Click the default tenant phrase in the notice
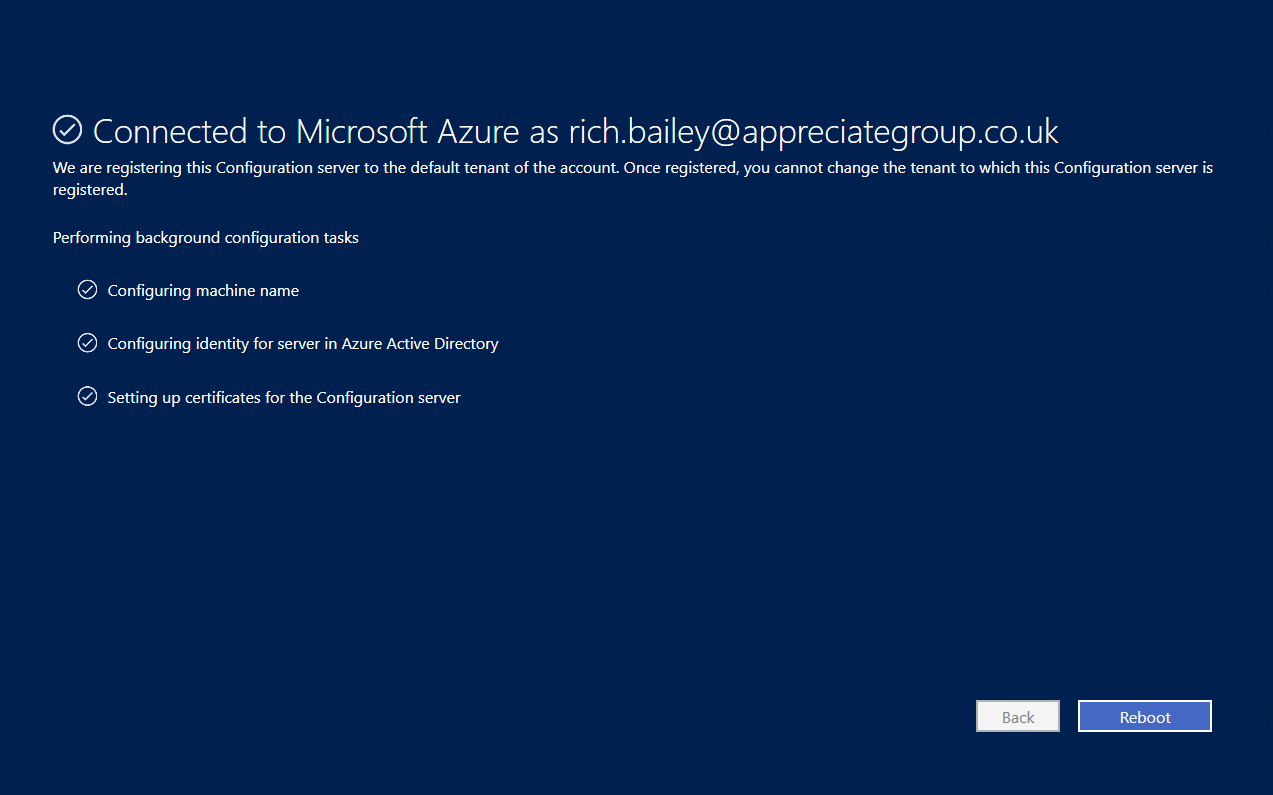This screenshot has width=1273, height=795. click(x=476, y=168)
